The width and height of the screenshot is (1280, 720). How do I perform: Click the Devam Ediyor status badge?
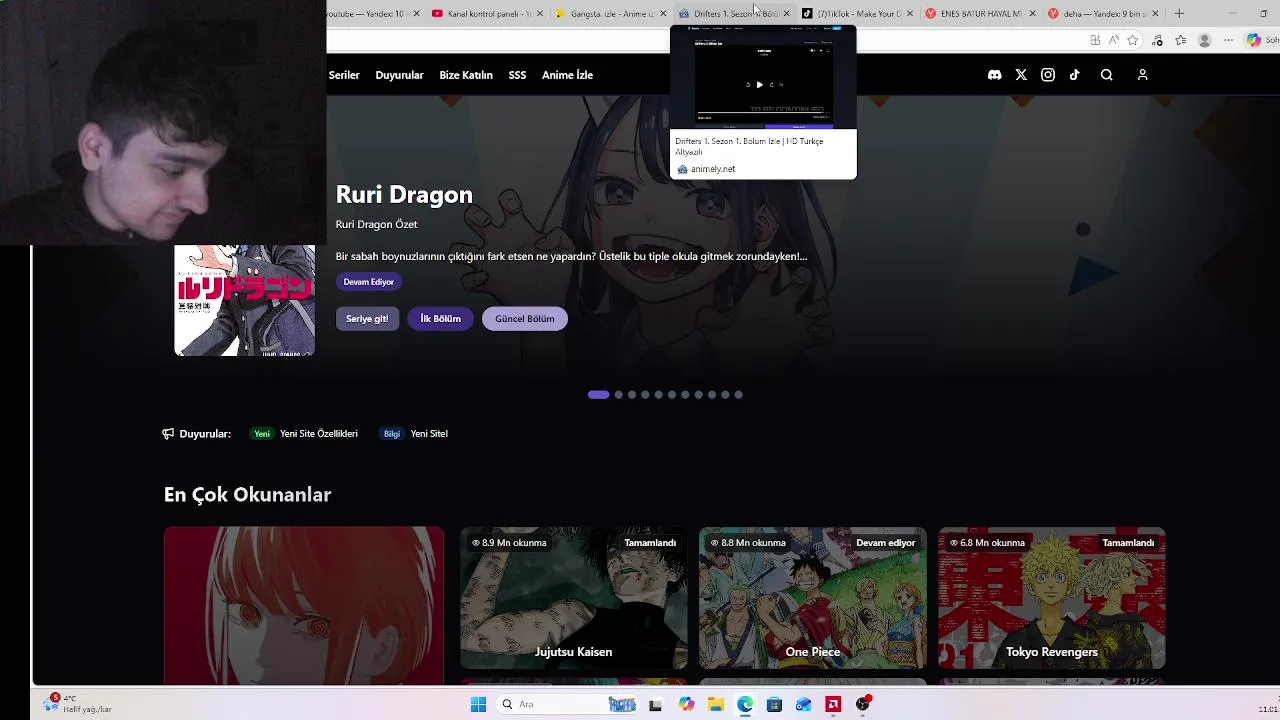pyautogui.click(x=369, y=282)
